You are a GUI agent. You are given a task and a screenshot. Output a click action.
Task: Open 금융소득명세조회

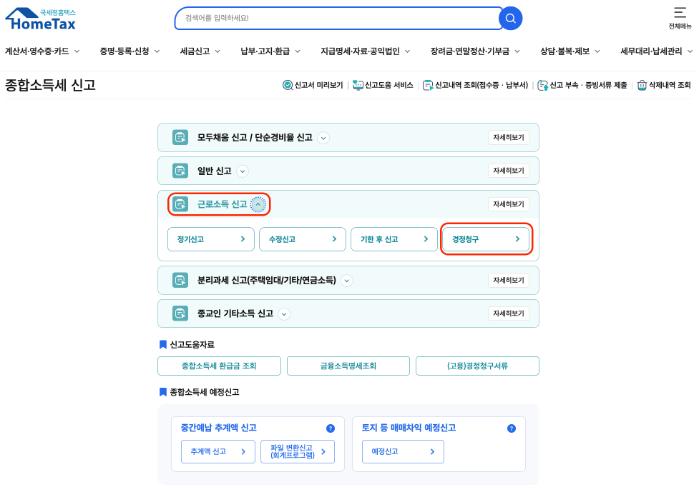coord(348,366)
